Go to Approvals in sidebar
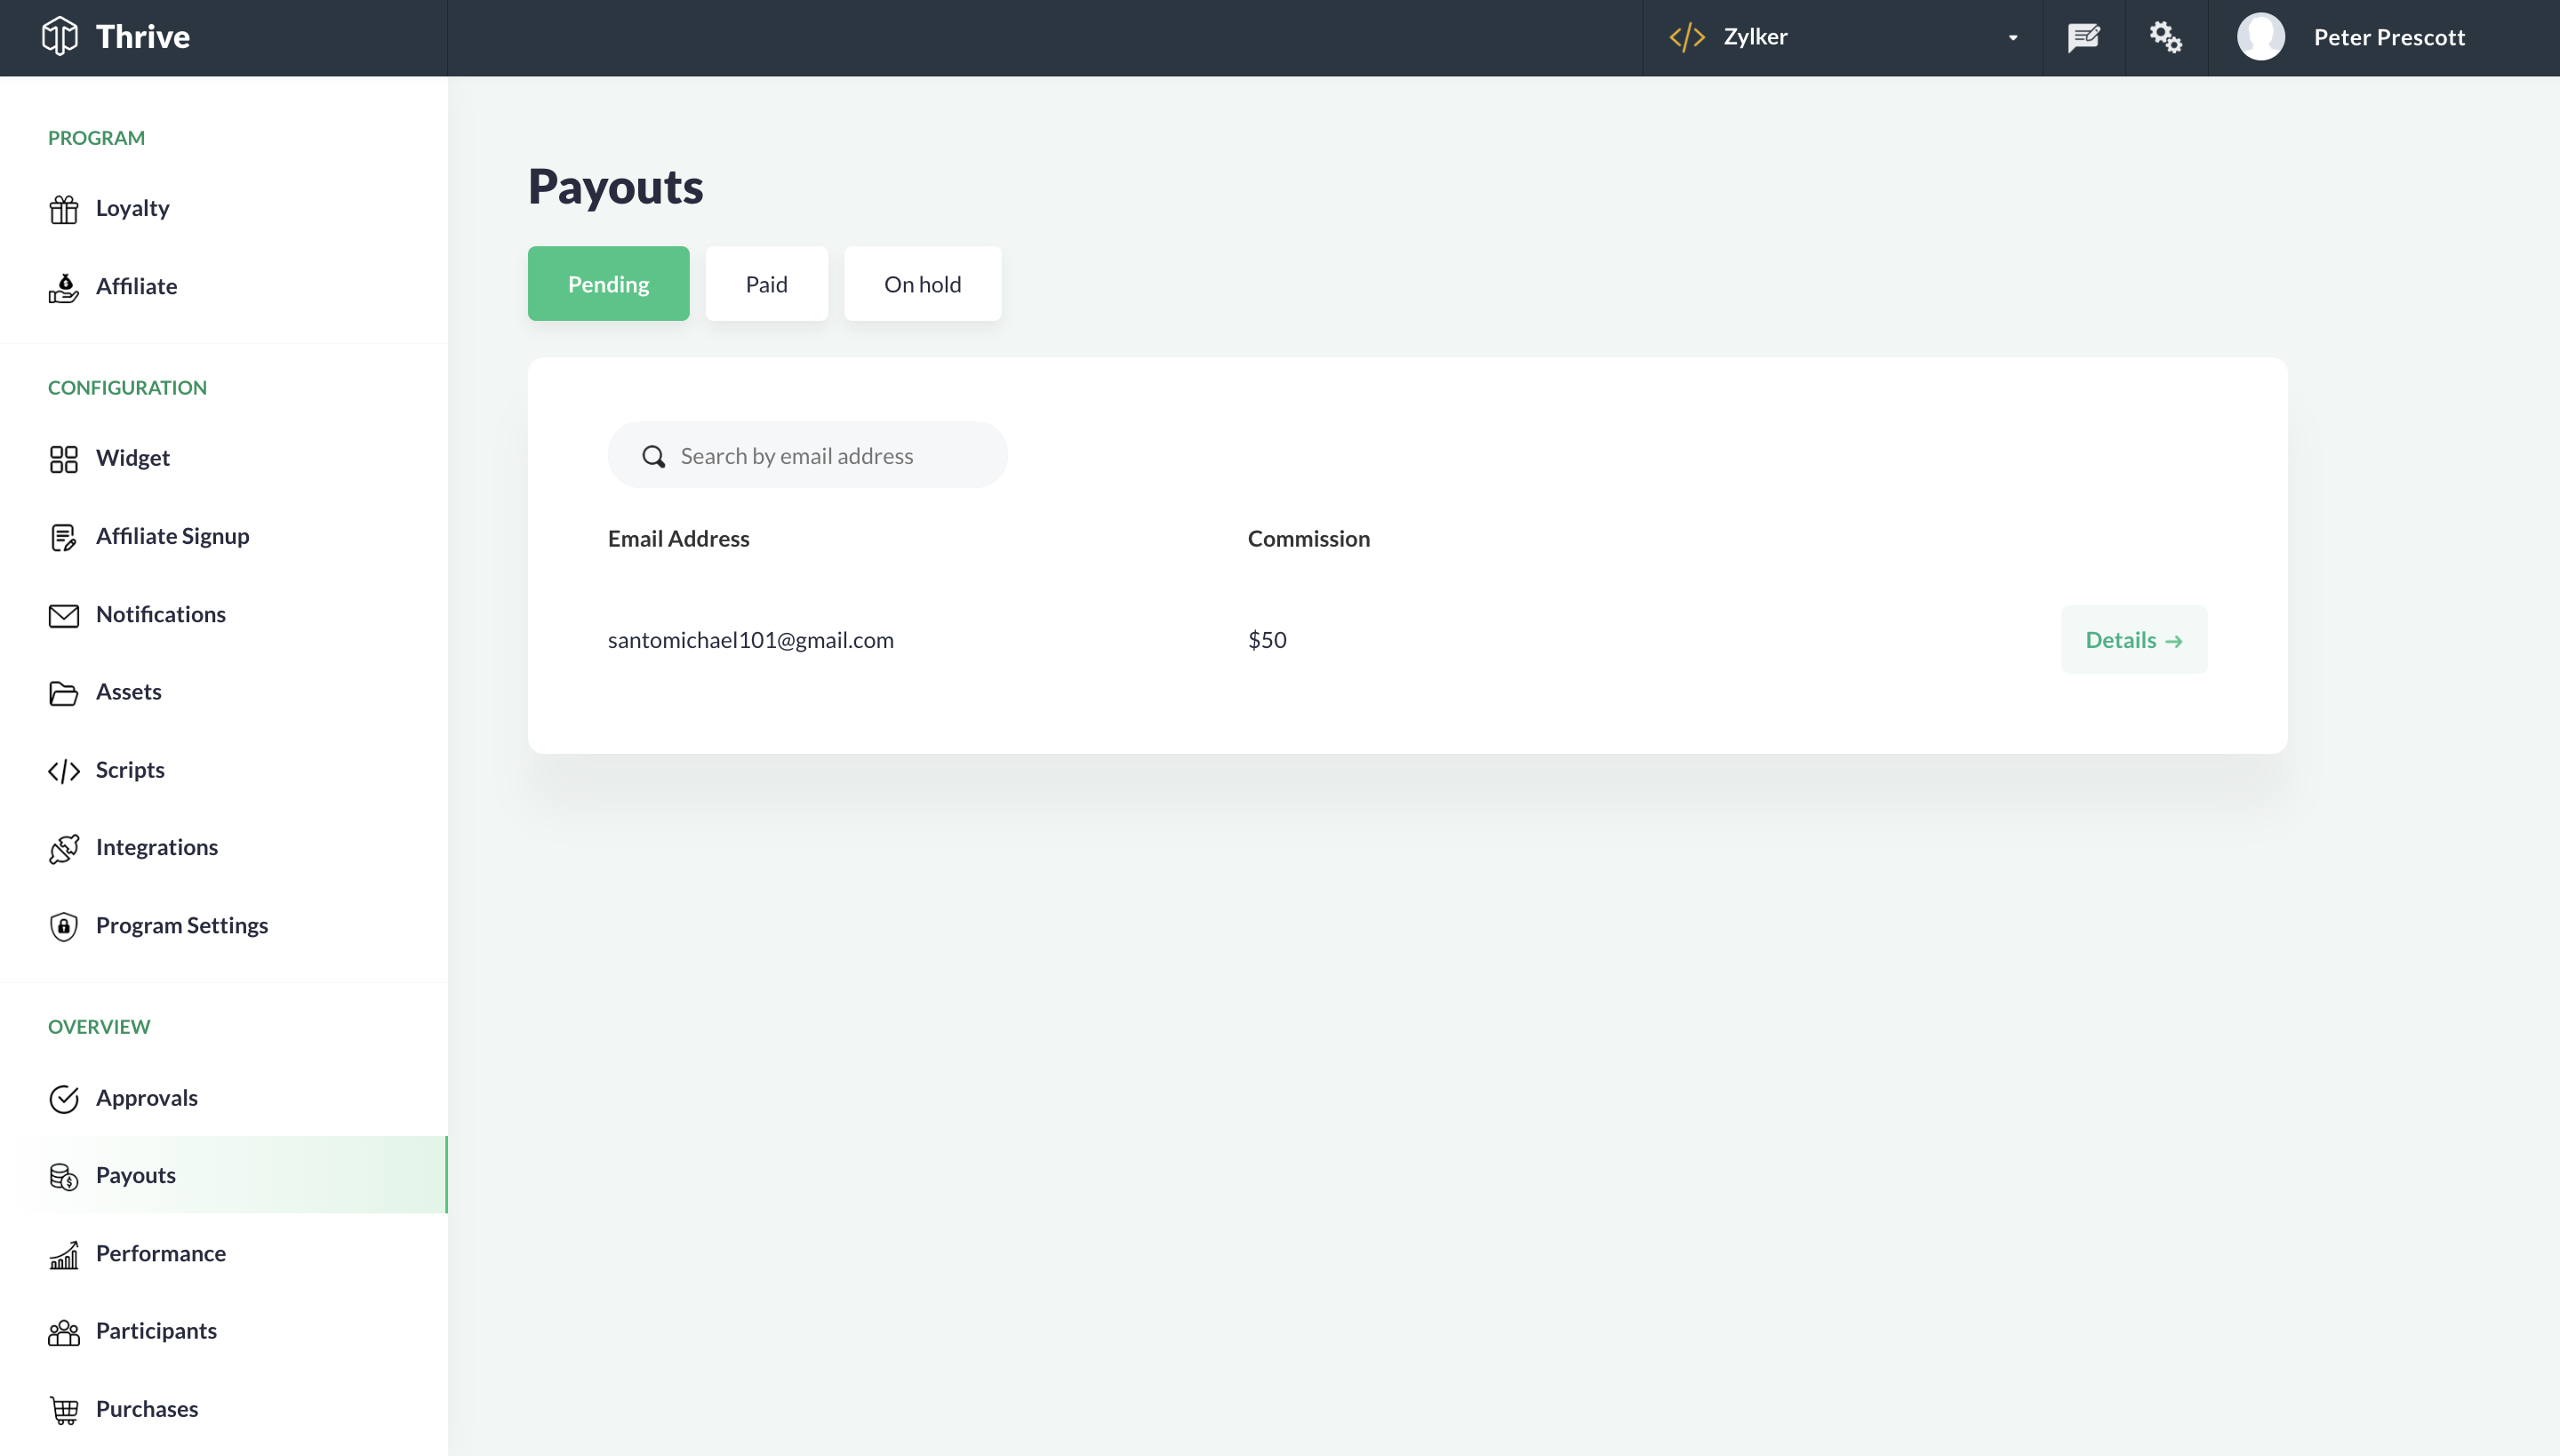 (147, 1098)
